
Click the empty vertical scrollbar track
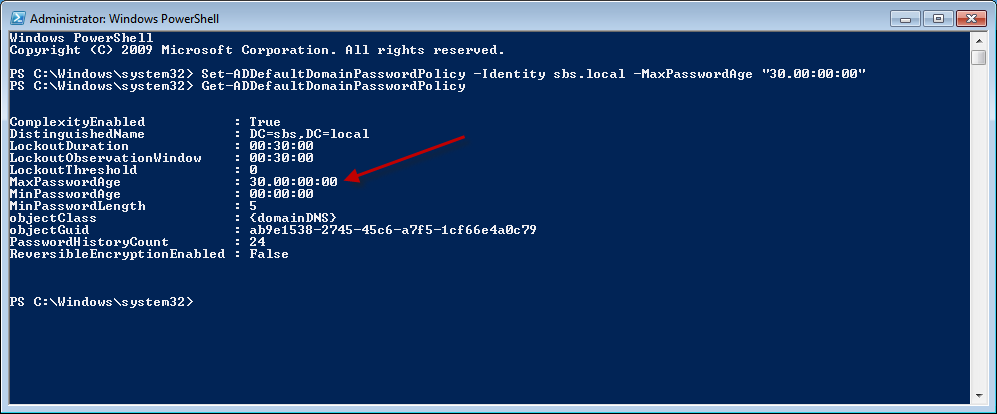point(979,230)
